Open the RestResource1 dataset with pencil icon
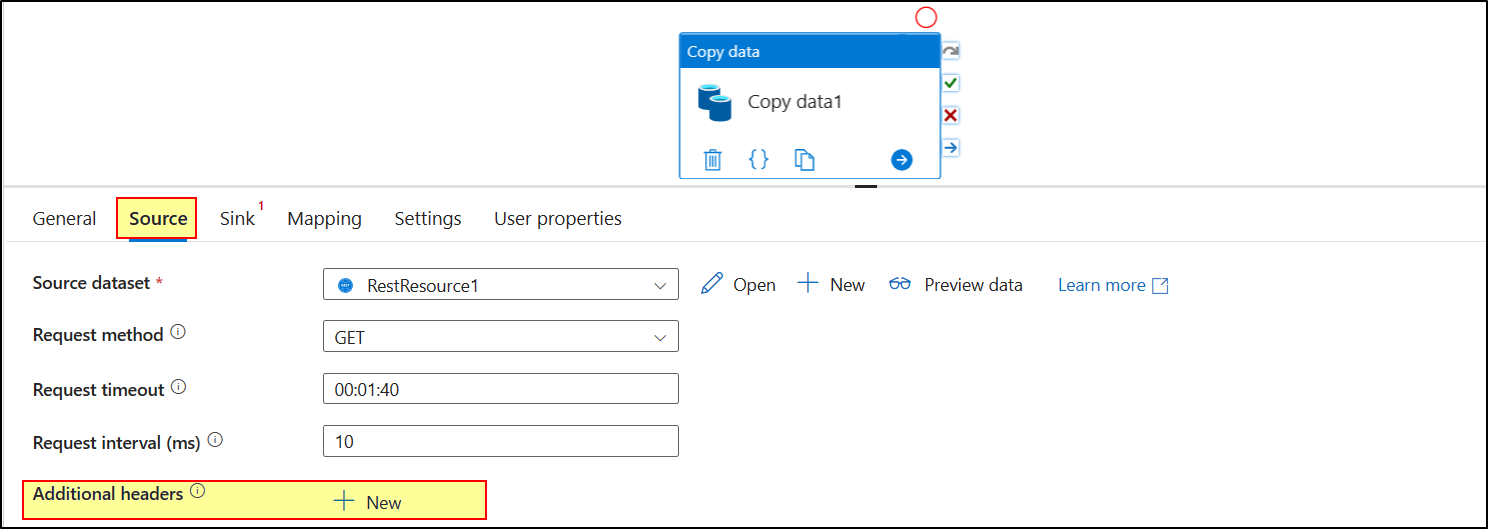 738,285
